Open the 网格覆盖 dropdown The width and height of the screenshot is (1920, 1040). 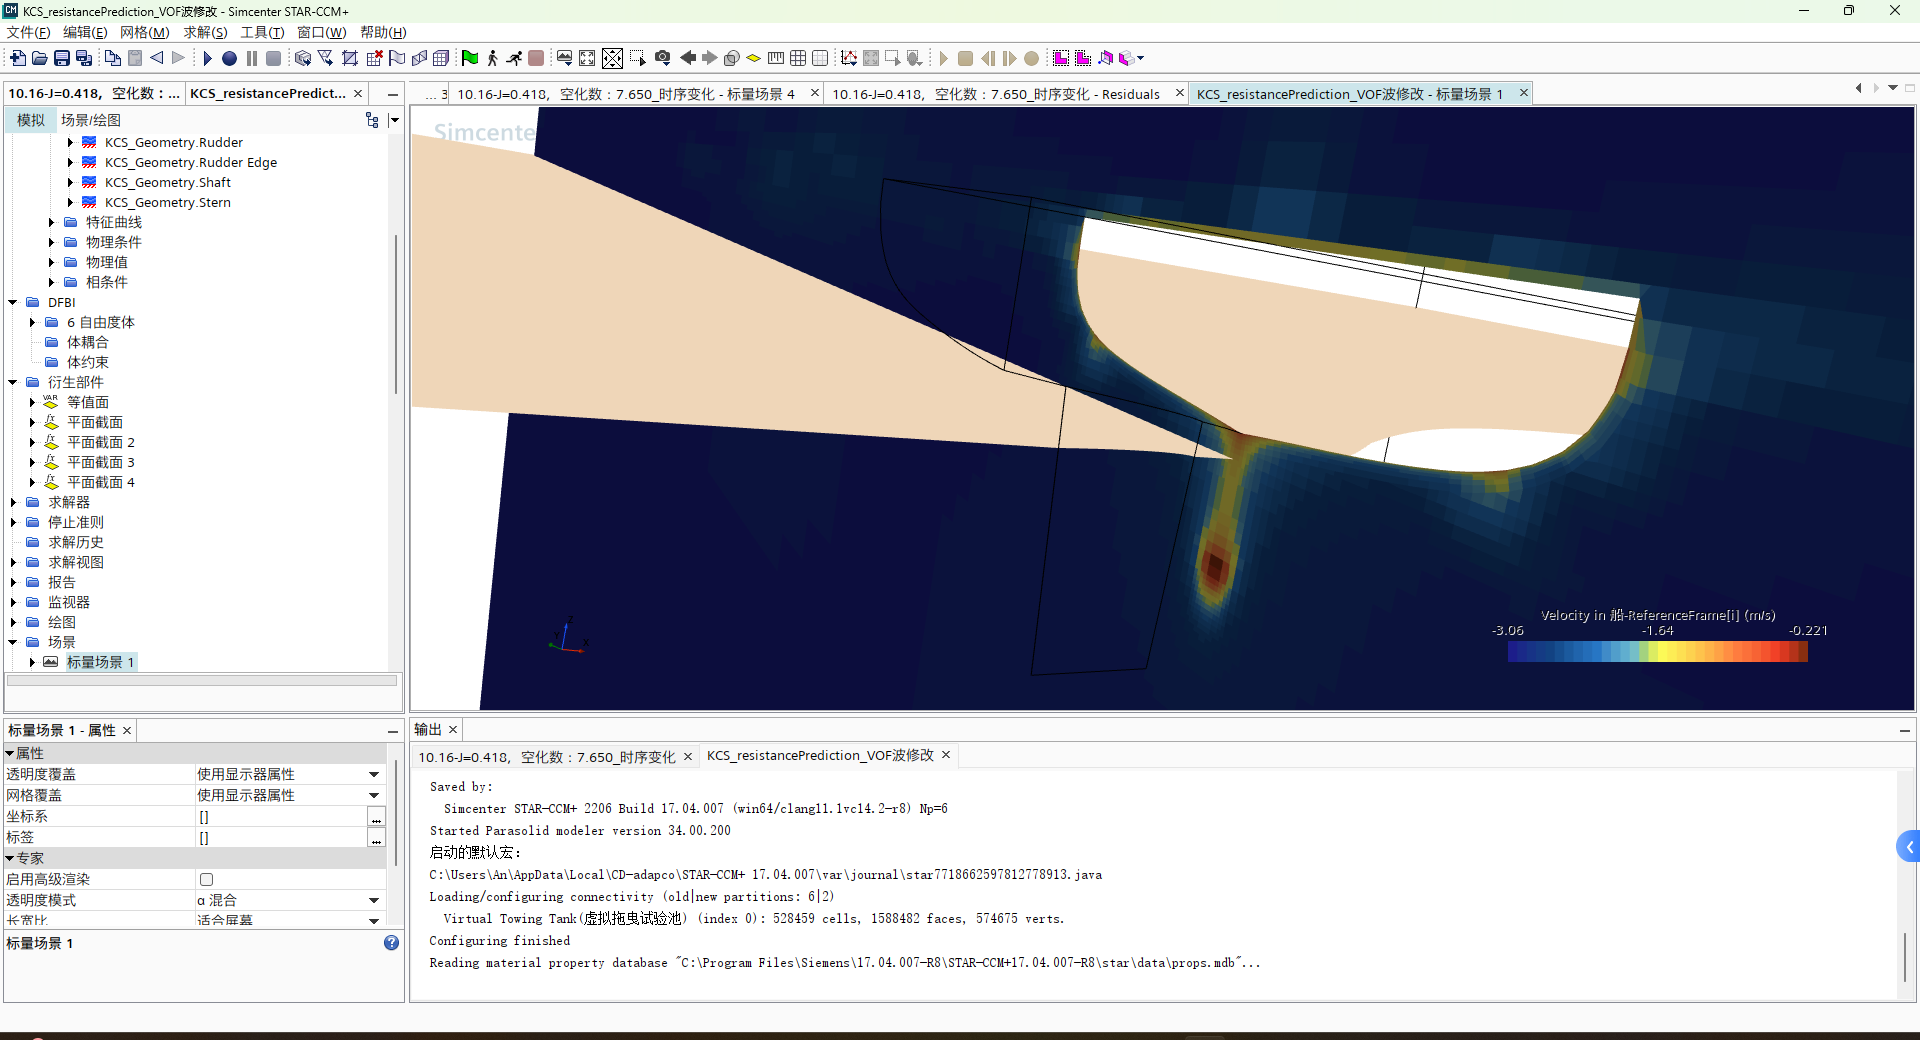tap(374, 795)
